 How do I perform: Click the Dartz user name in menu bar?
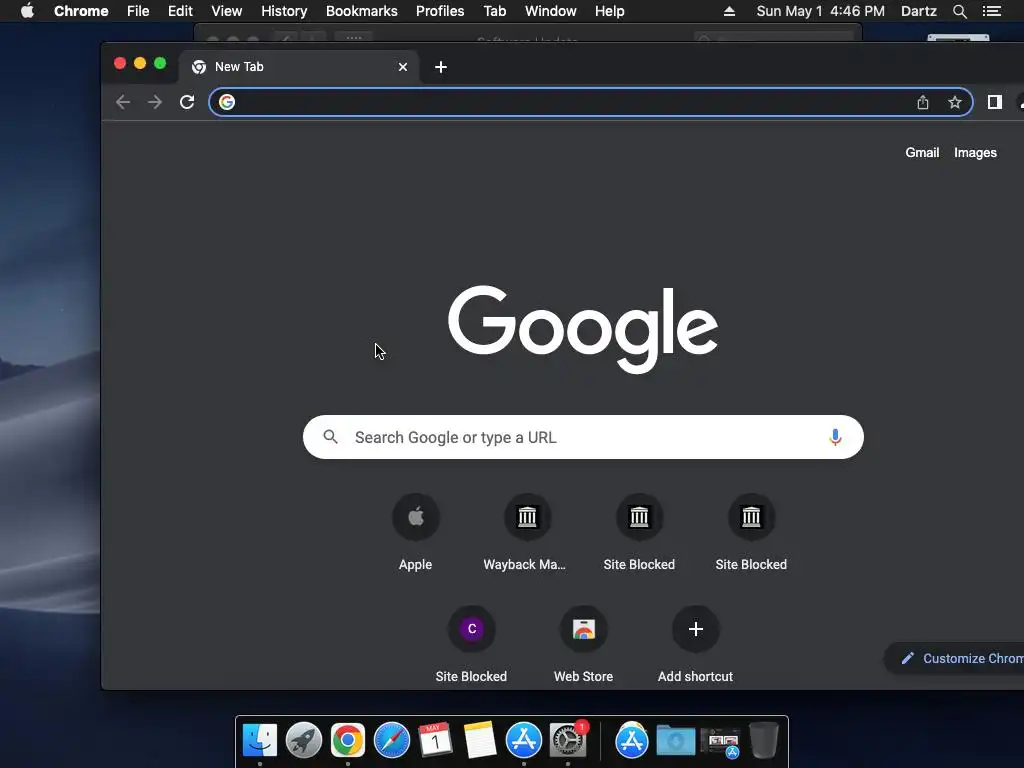coord(918,11)
